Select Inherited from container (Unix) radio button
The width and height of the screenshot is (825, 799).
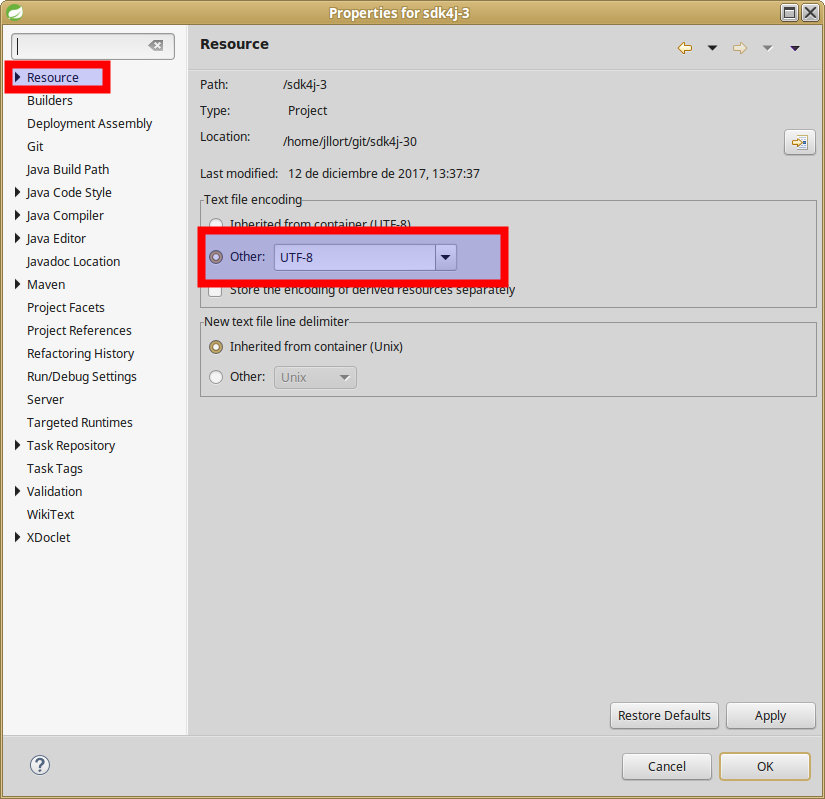coord(216,347)
